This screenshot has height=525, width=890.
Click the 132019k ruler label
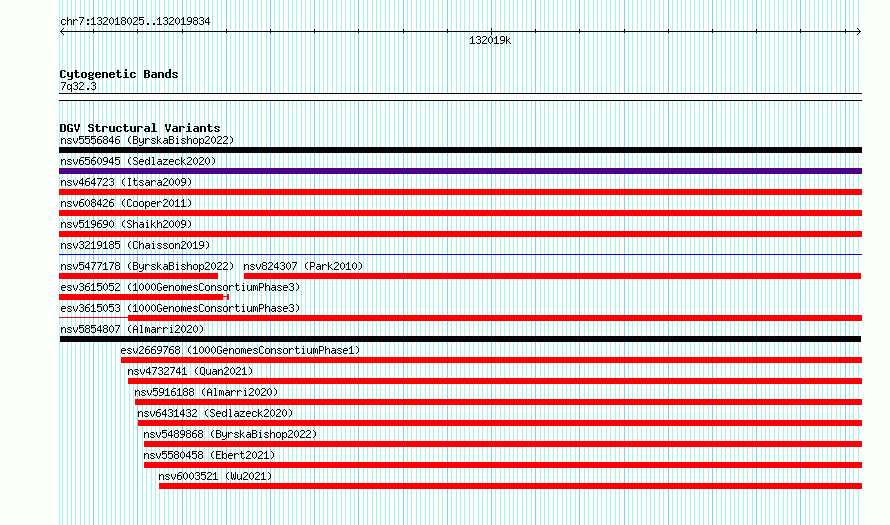[490, 40]
